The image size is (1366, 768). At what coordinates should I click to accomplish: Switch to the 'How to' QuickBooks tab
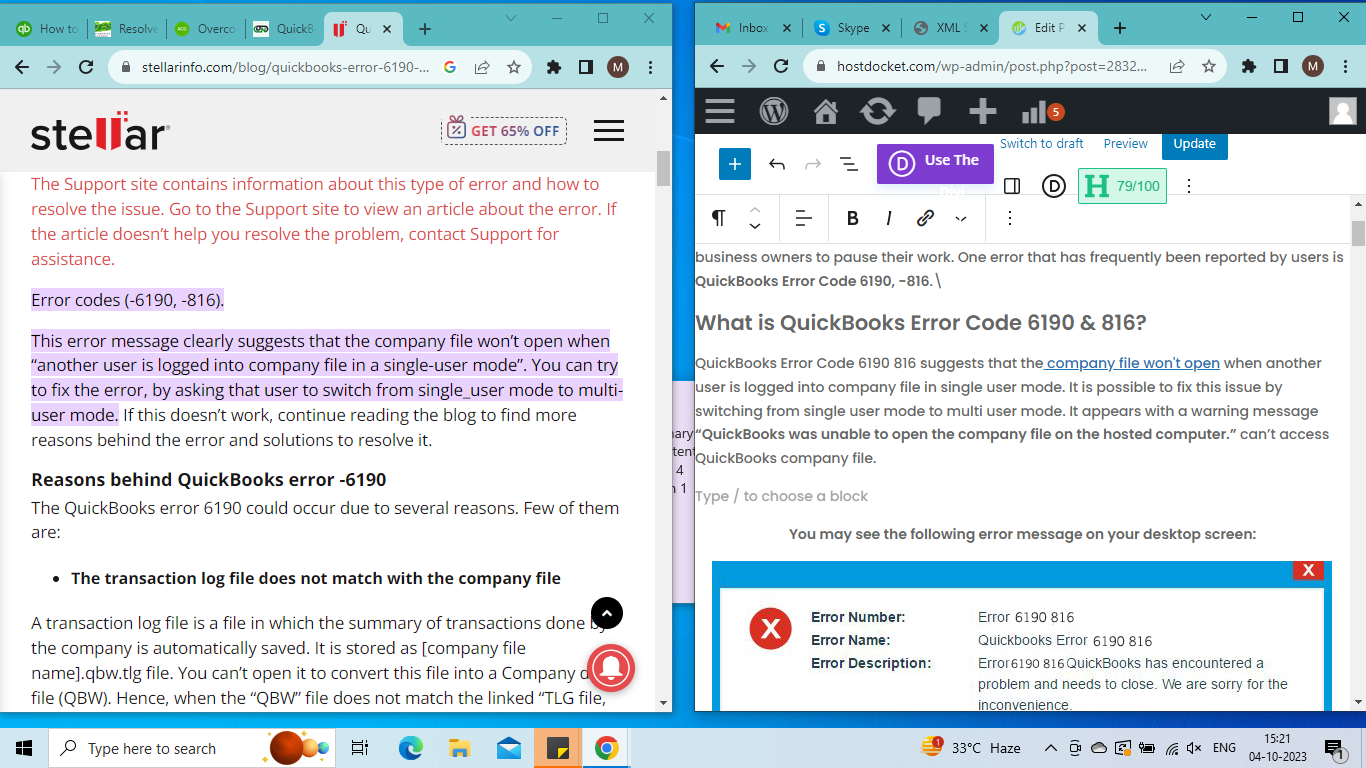[x=47, y=29]
